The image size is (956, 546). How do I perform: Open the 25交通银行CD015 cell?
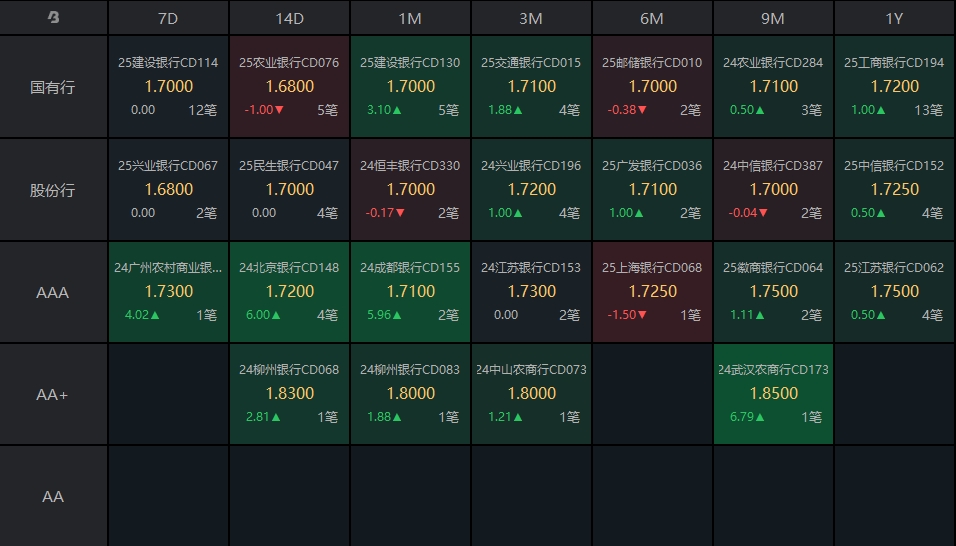[531, 87]
